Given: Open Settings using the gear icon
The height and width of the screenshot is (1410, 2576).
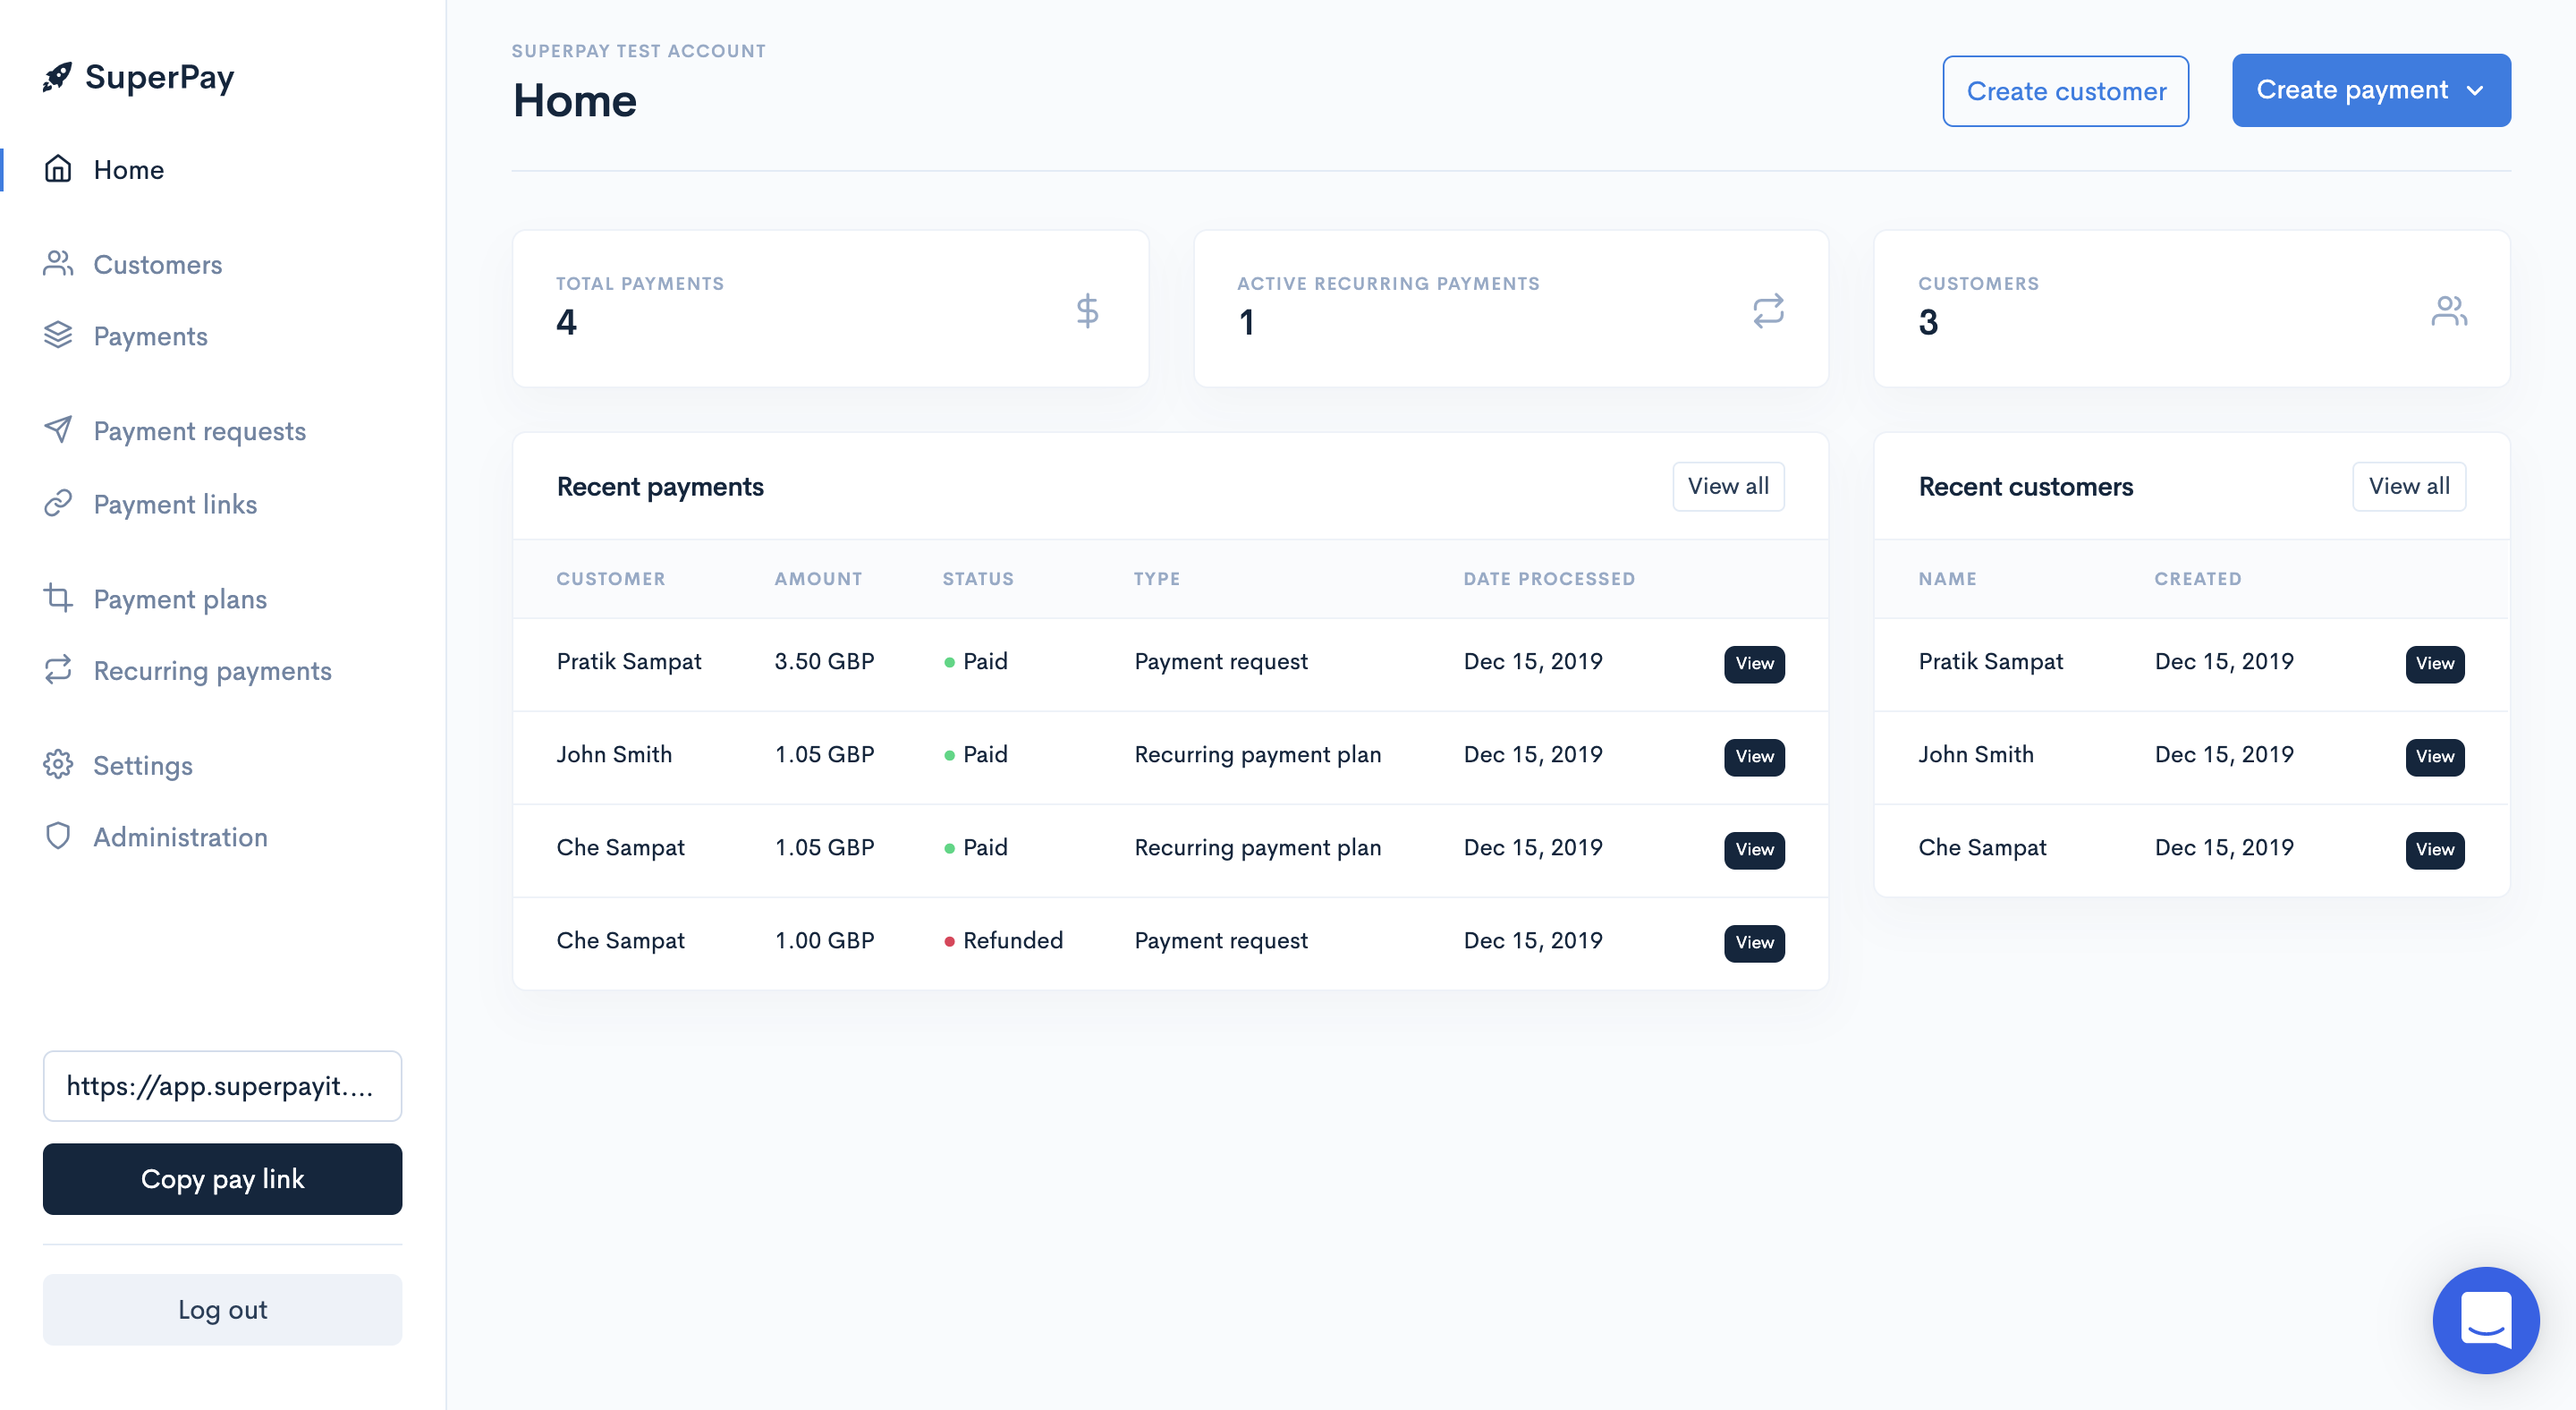Looking at the screenshot, I should point(57,765).
